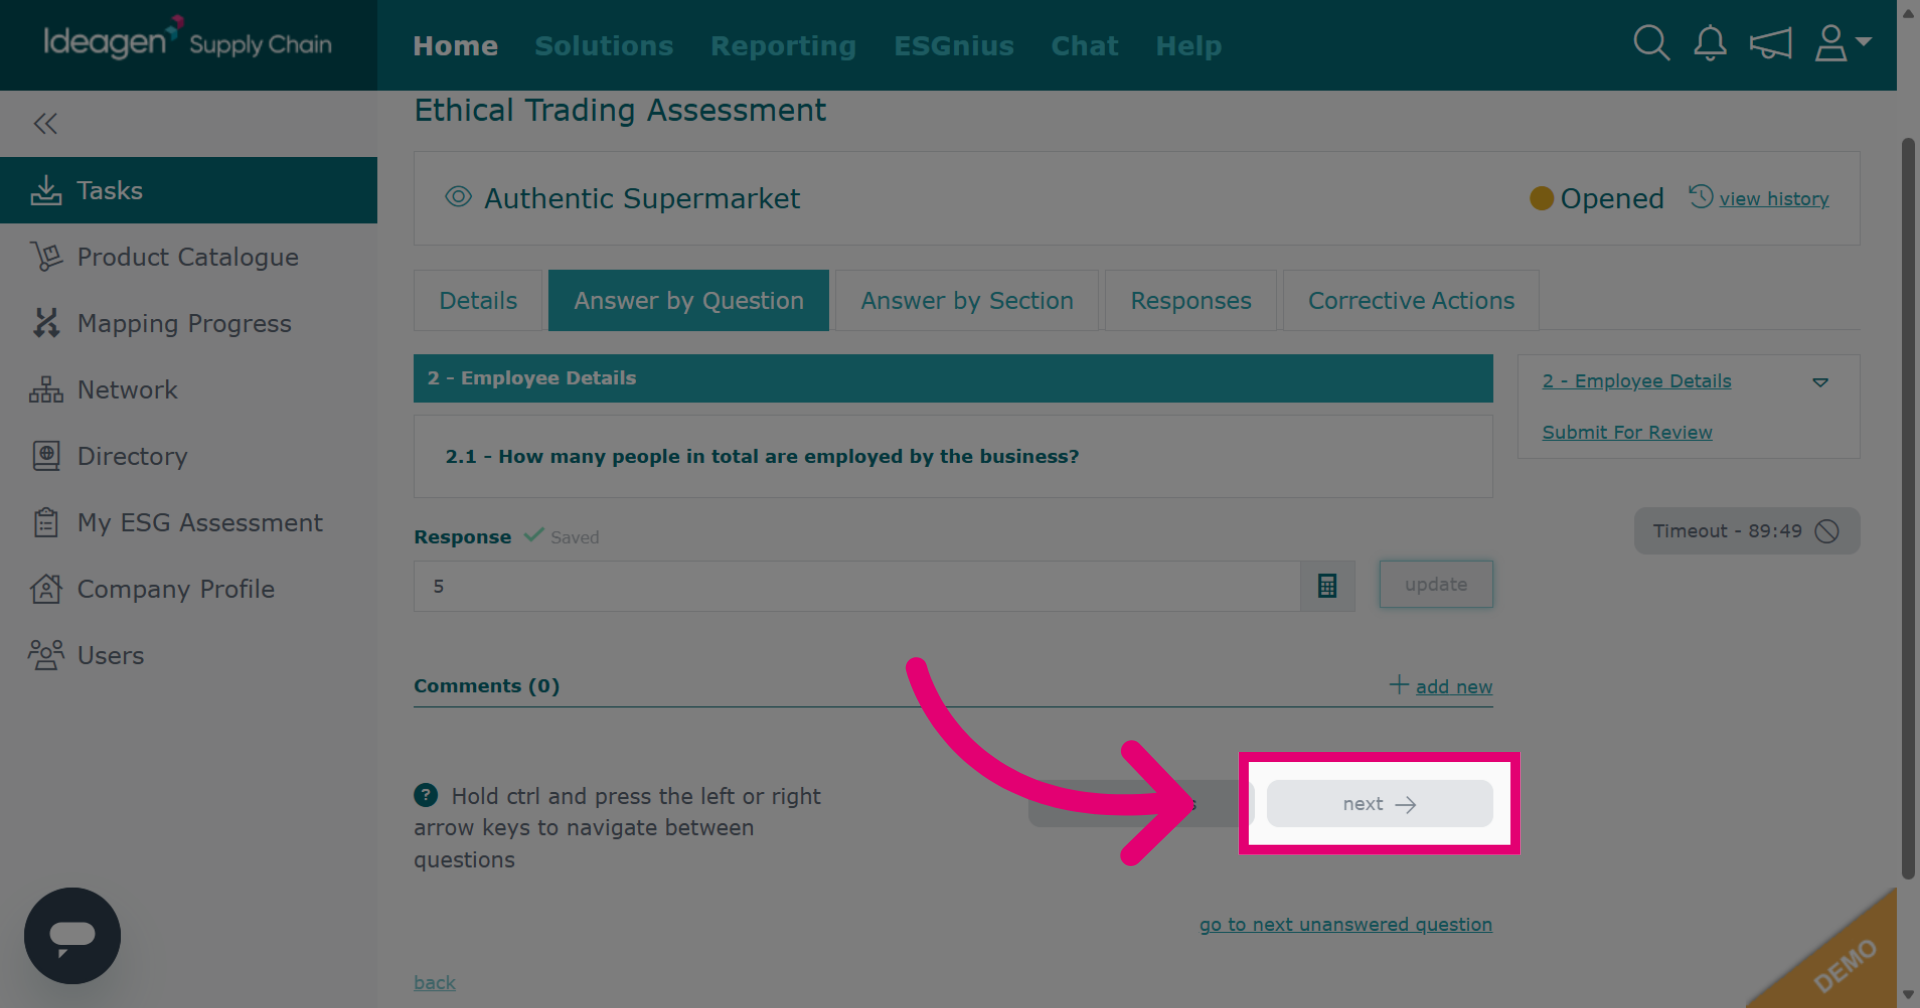Image resolution: width=1920 pixels, height=1008 pixels.
Task: Click the next question button
Action: pos(1379,804)
